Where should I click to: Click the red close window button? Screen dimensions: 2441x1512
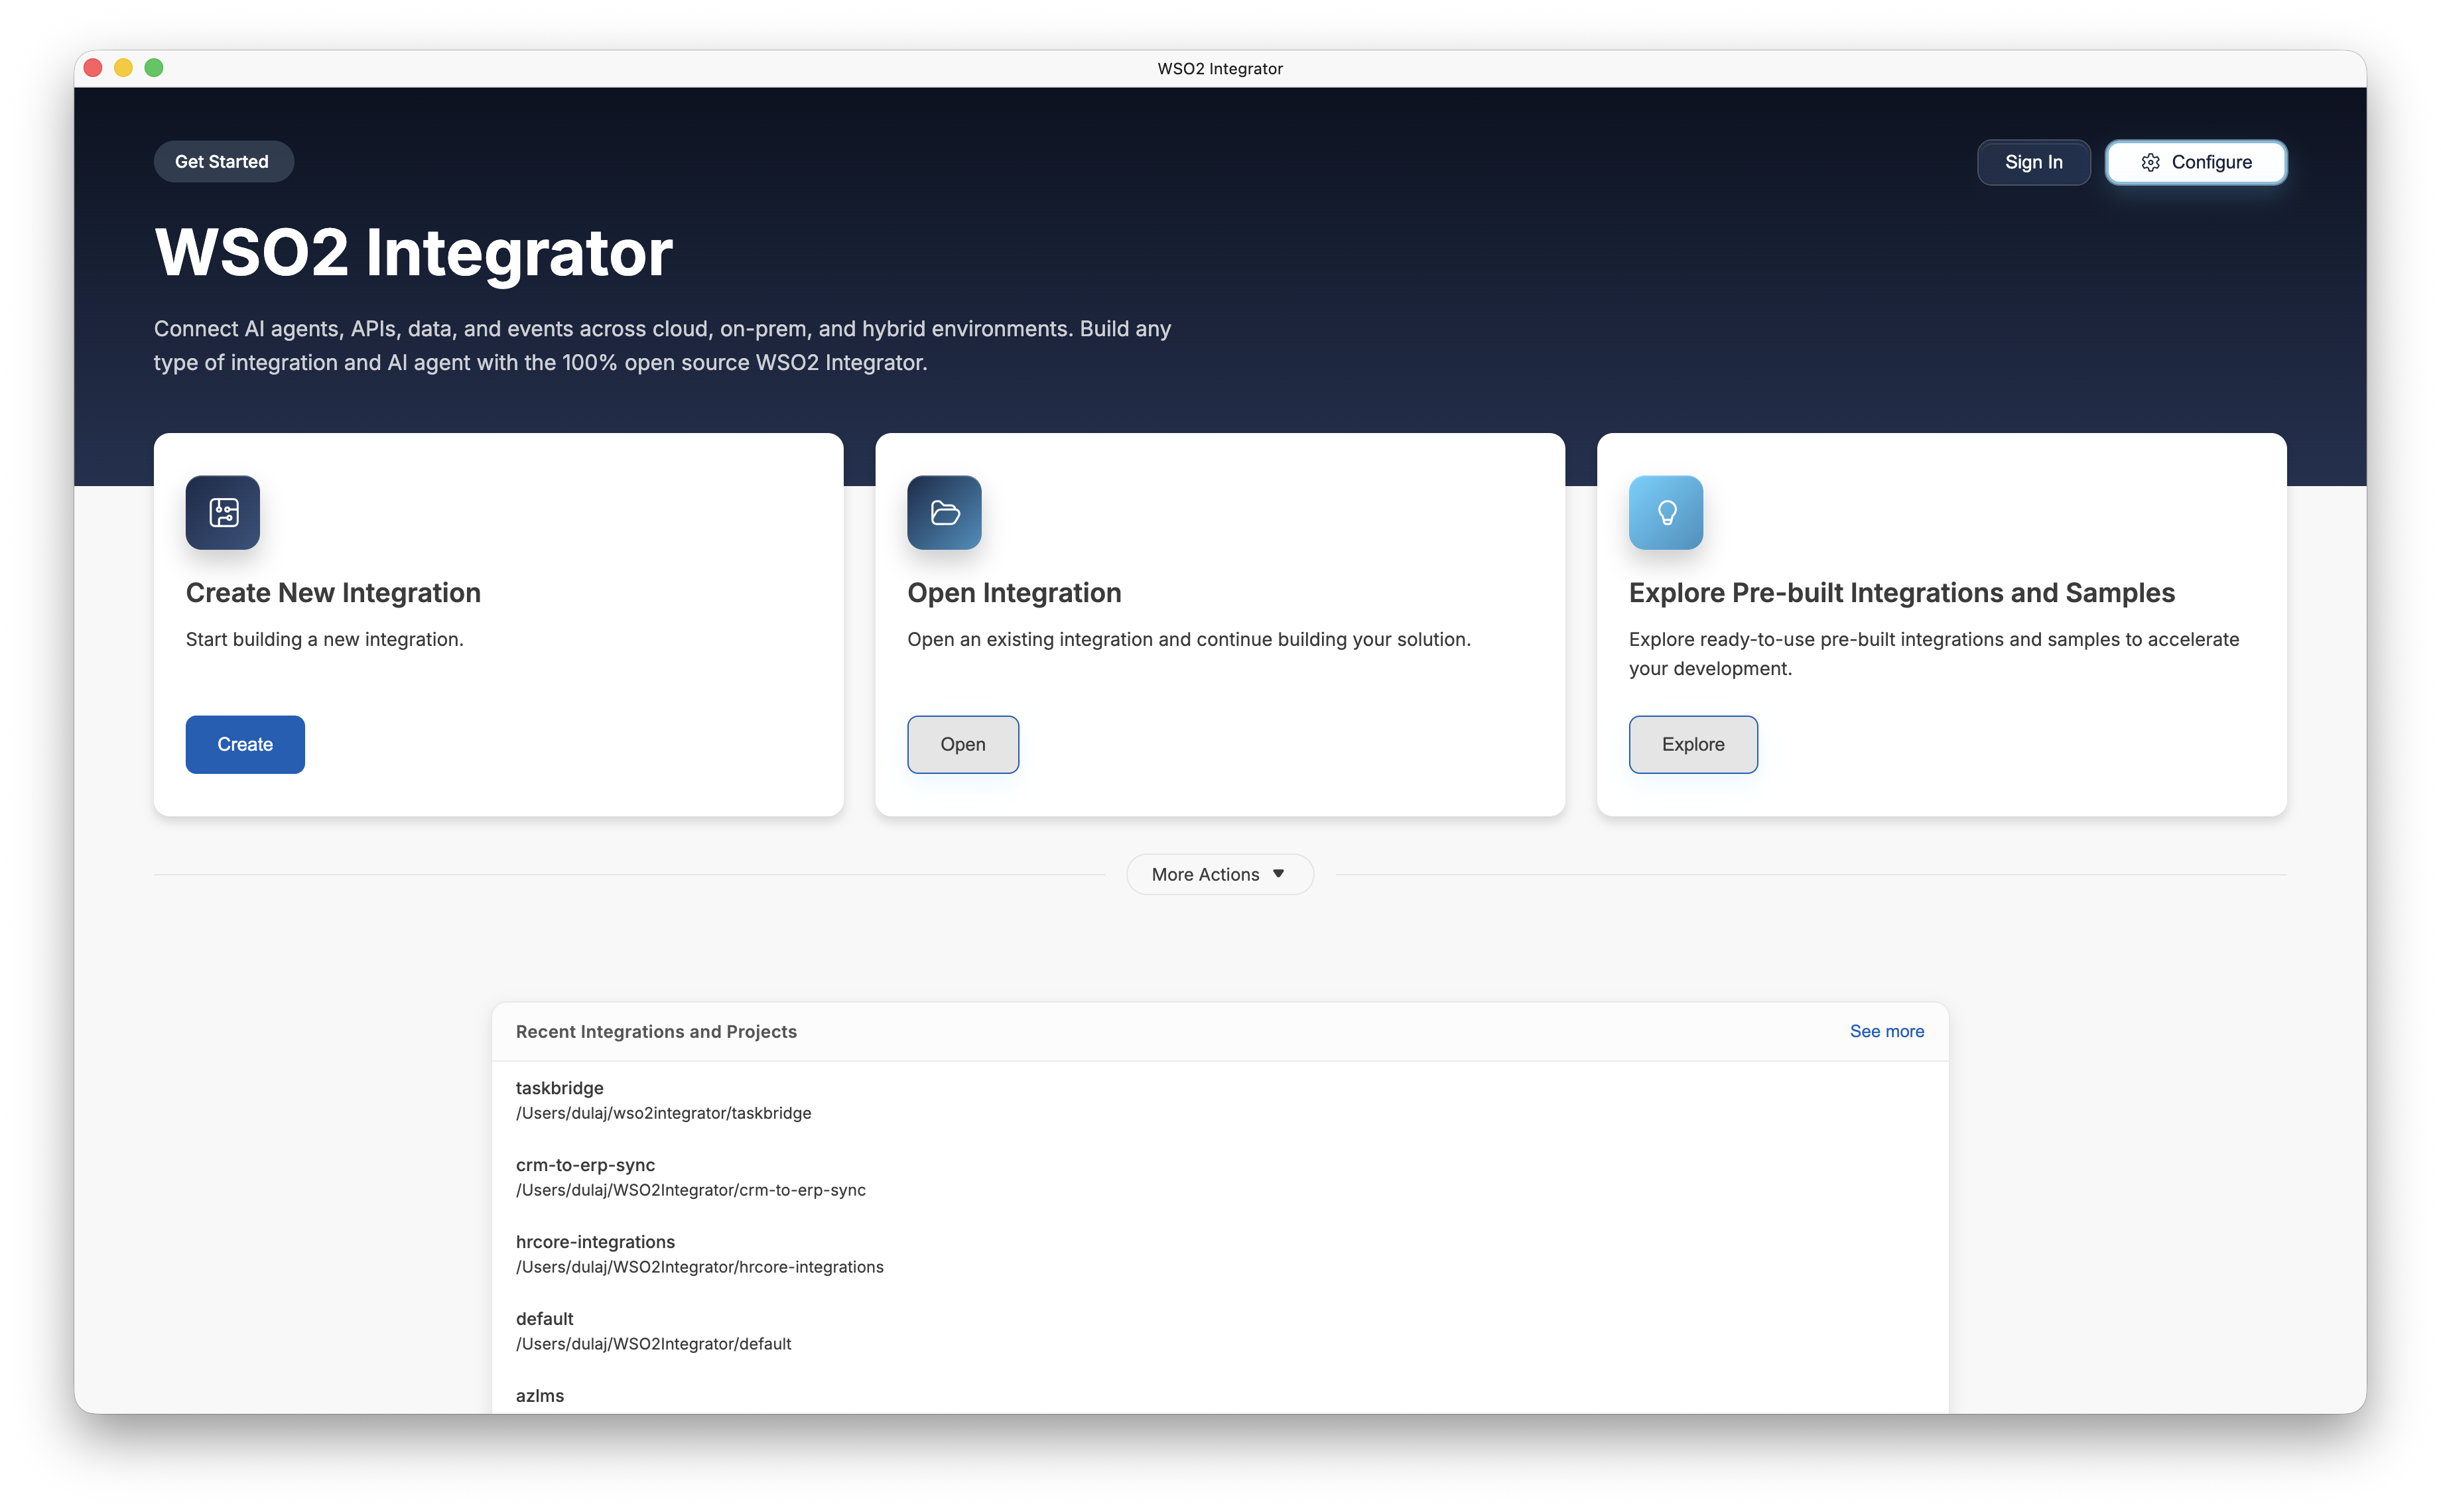[93, 68]
